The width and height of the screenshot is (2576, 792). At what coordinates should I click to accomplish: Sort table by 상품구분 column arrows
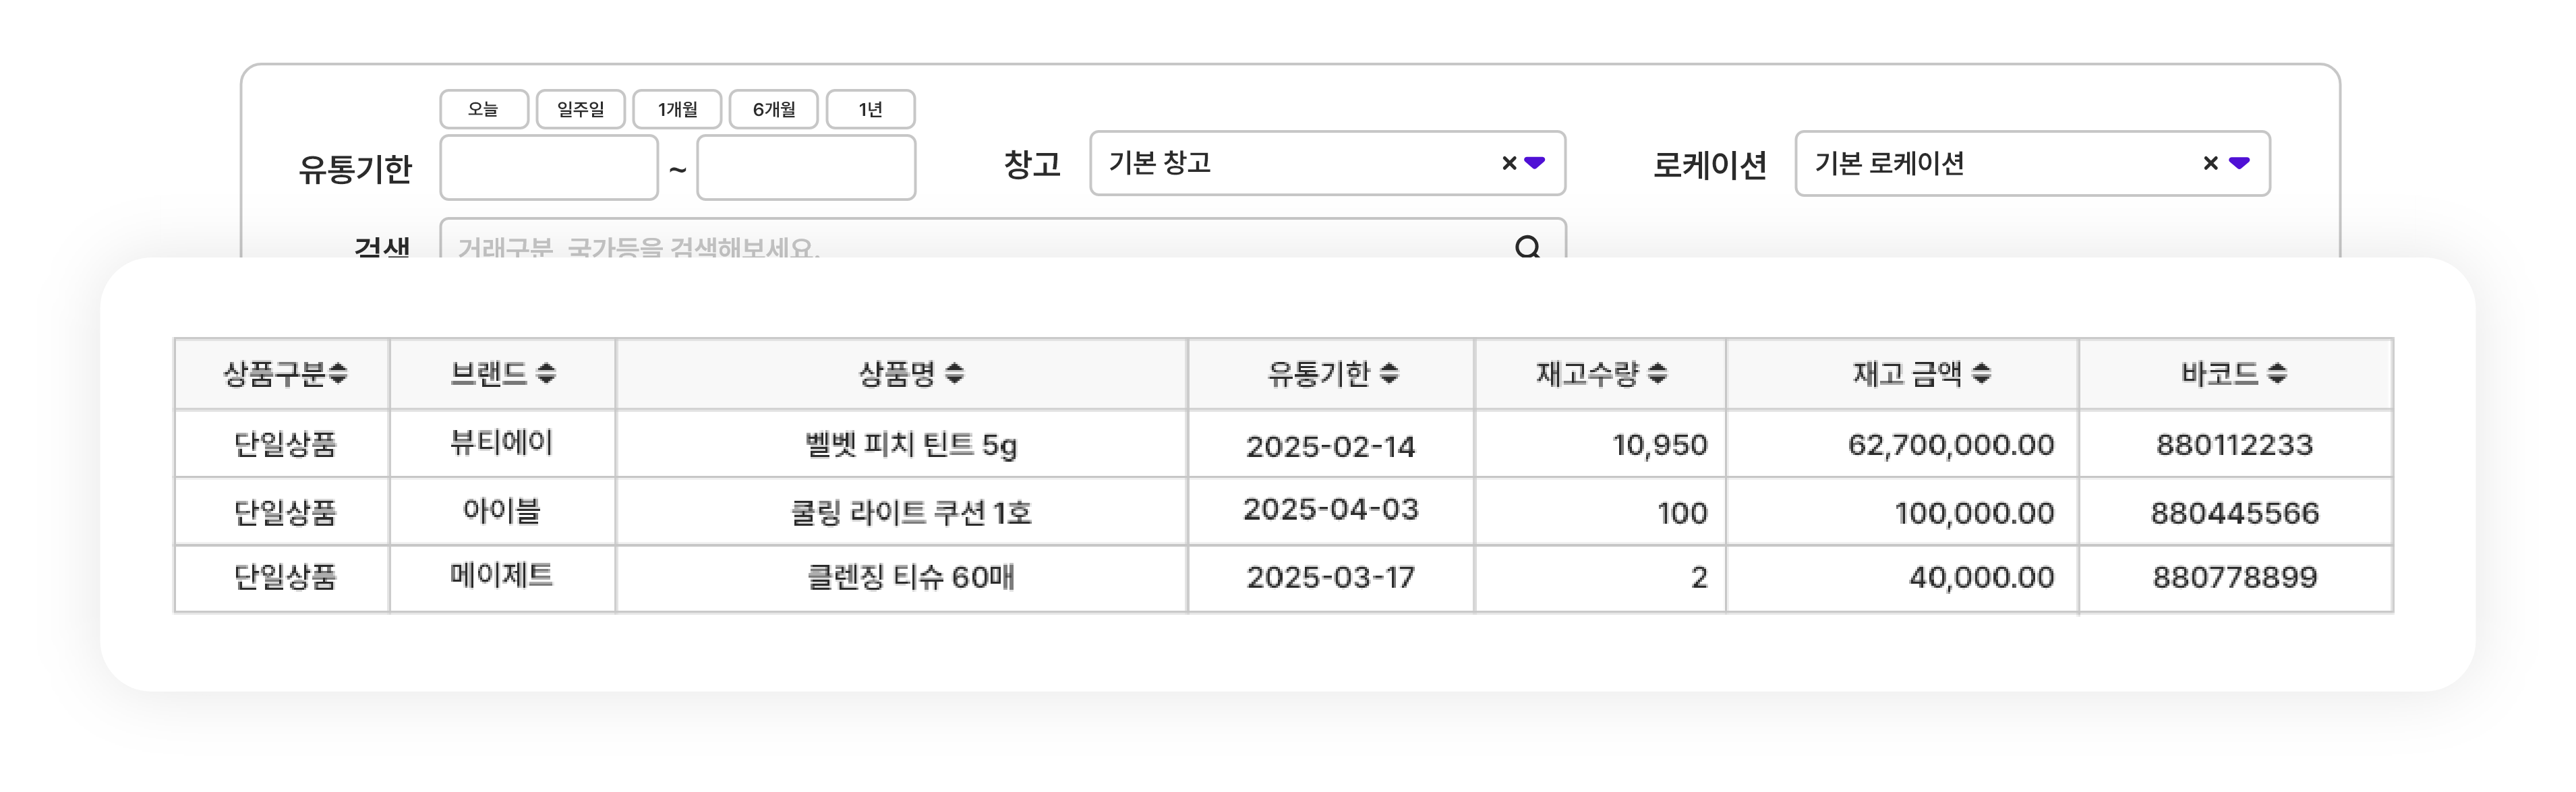click(338, 374)
